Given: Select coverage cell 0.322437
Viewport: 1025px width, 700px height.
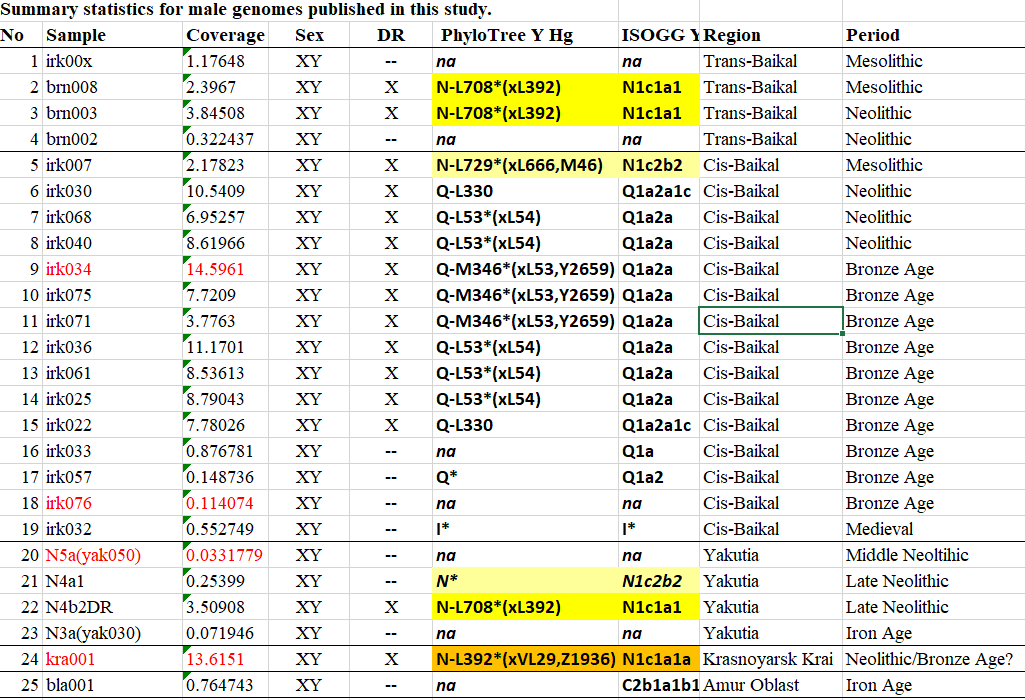Looking at the screenshot, I should pyautogui.click(x=225, y=139).
